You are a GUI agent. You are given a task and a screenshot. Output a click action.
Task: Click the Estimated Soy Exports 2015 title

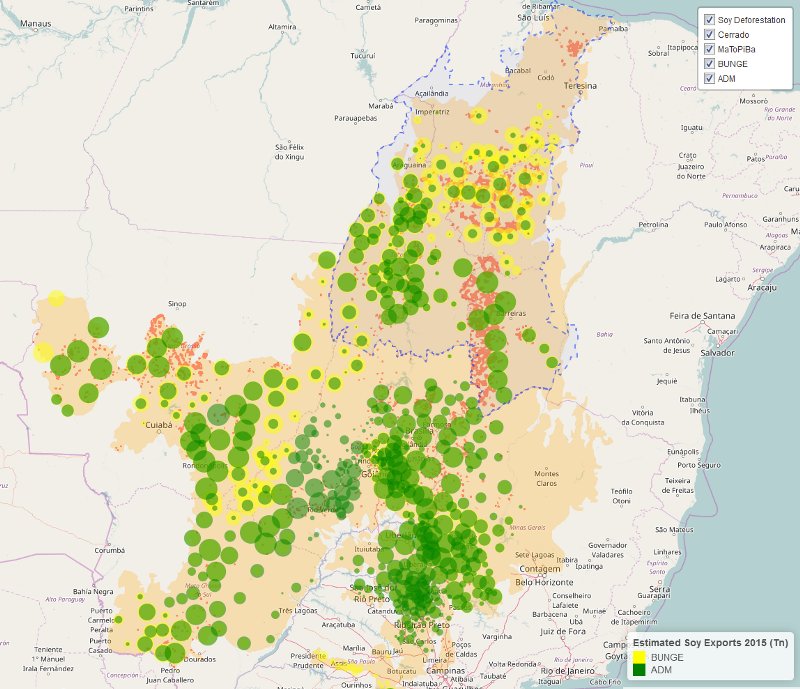tap(710, 643)
